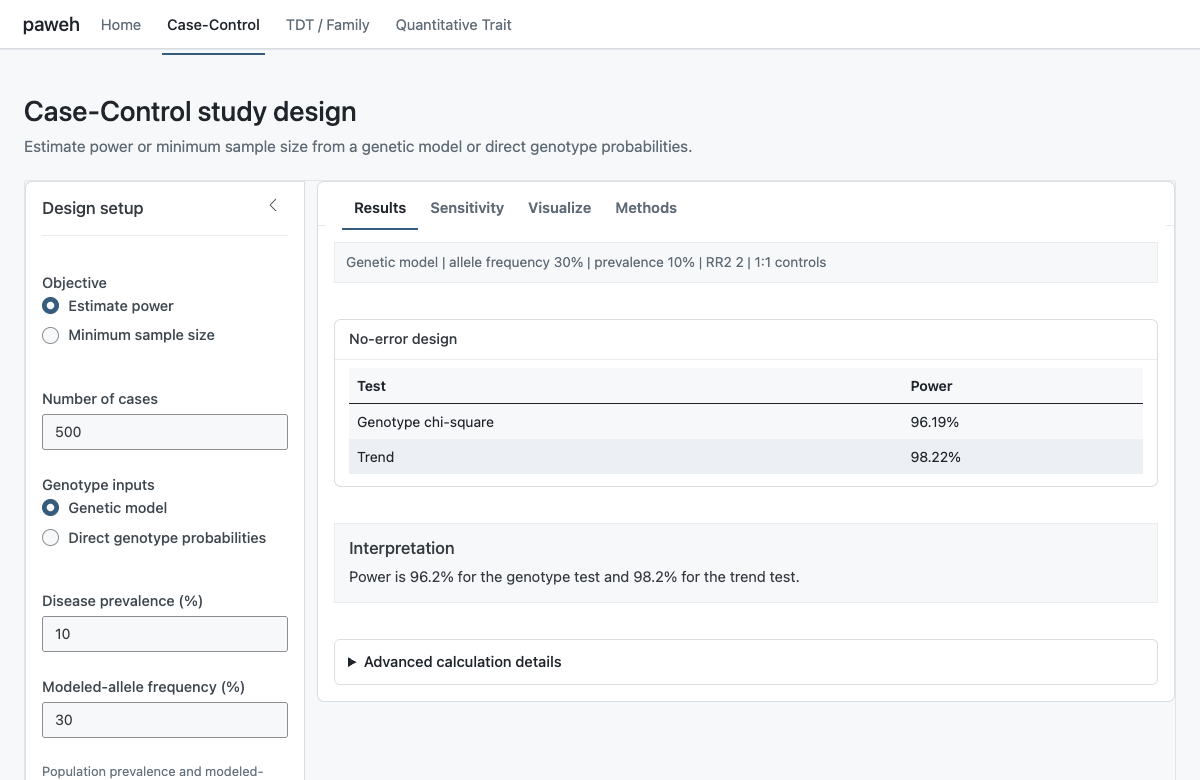Click the interpretation power sentence
This screenshot has height=780, width=1200.
coord(574,577)
